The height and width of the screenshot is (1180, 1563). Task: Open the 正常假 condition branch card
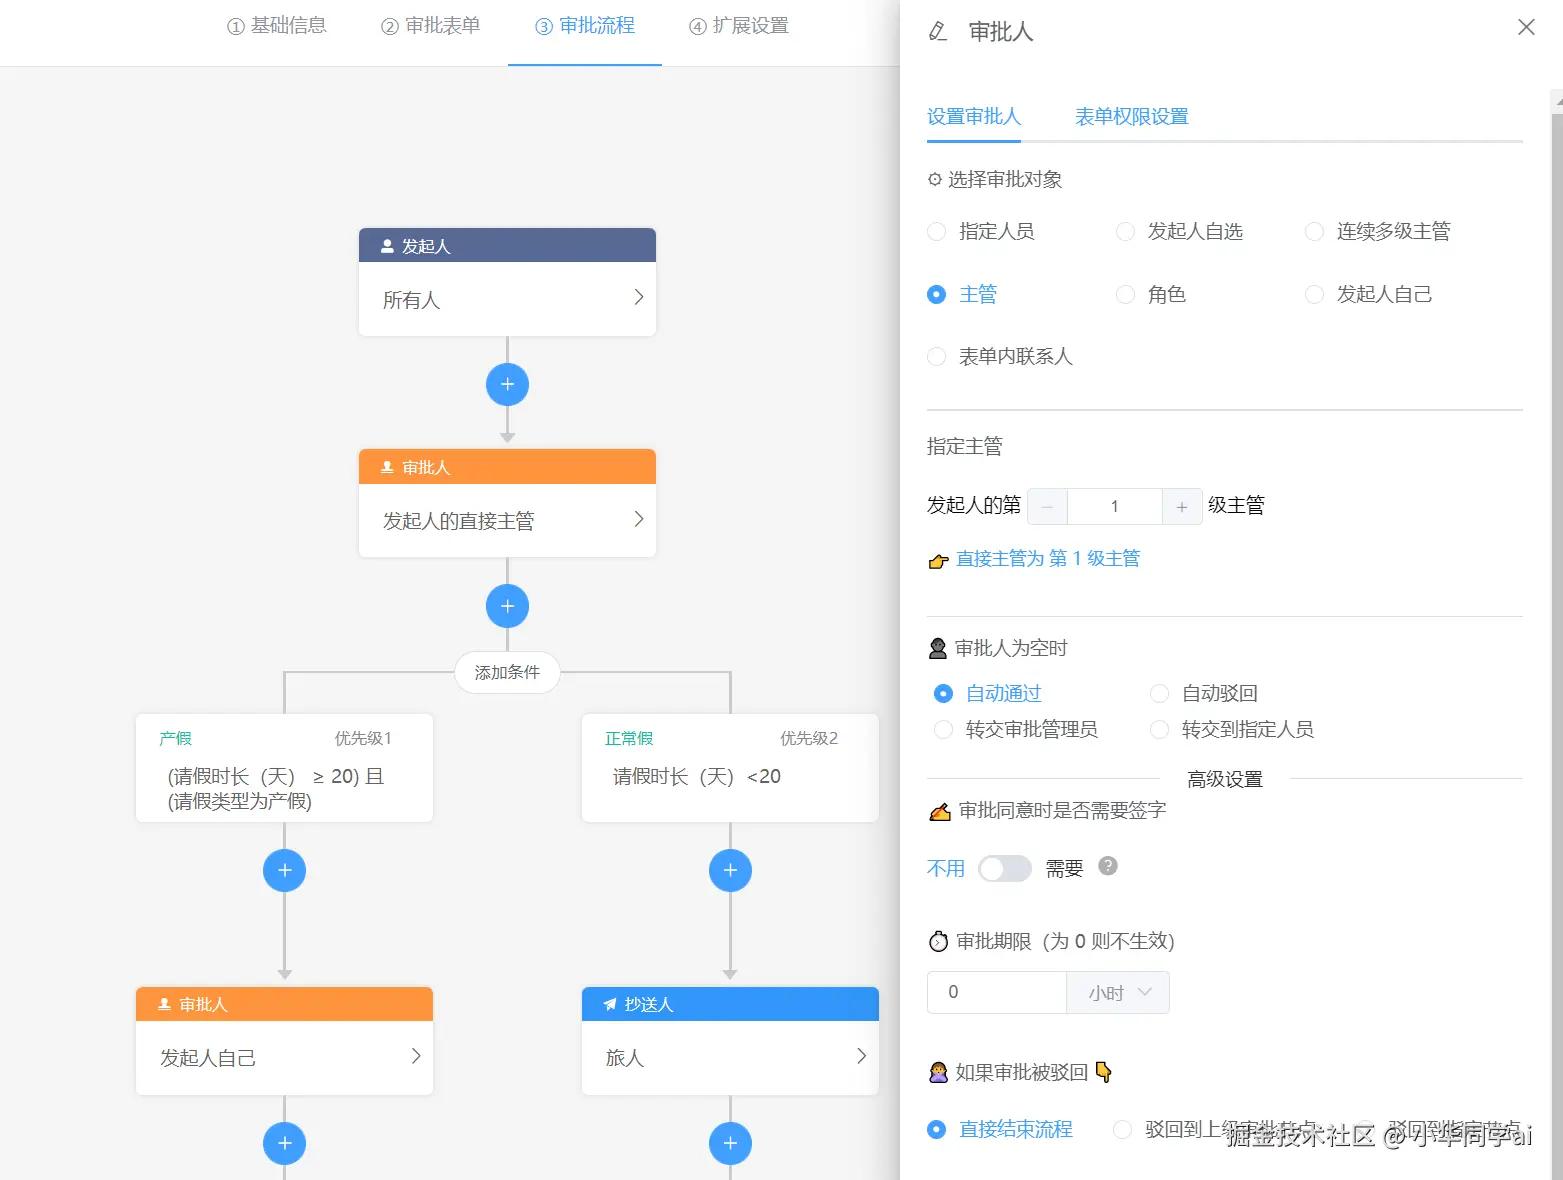point(730,768)
